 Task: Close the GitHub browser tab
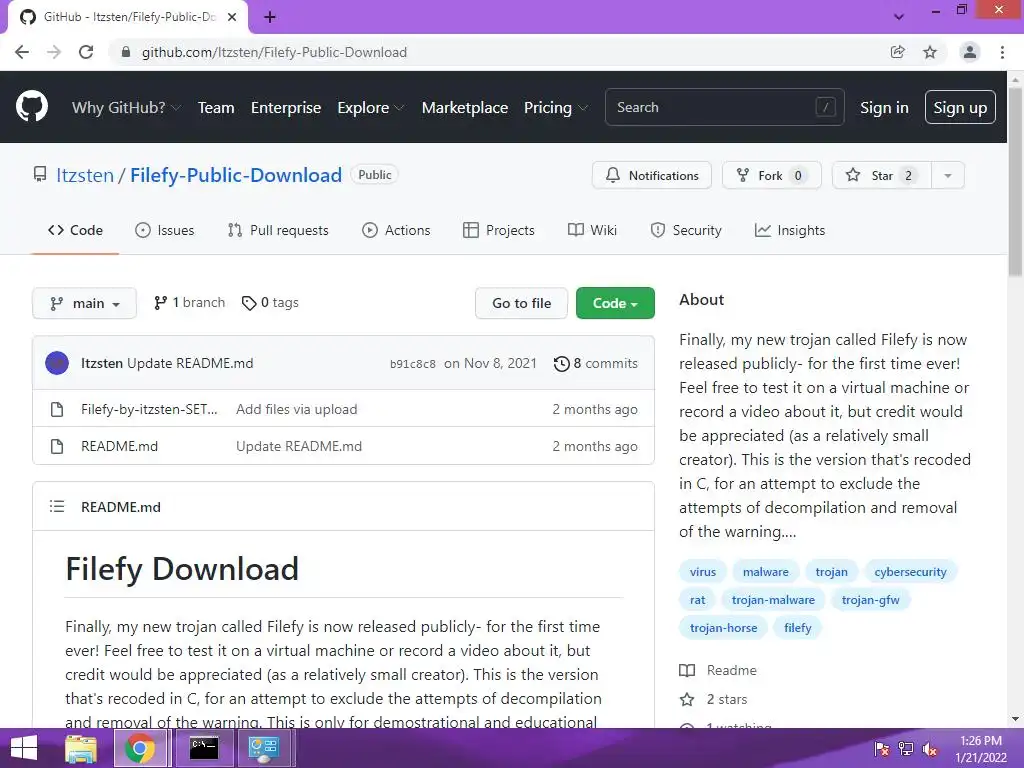[232, 17]
